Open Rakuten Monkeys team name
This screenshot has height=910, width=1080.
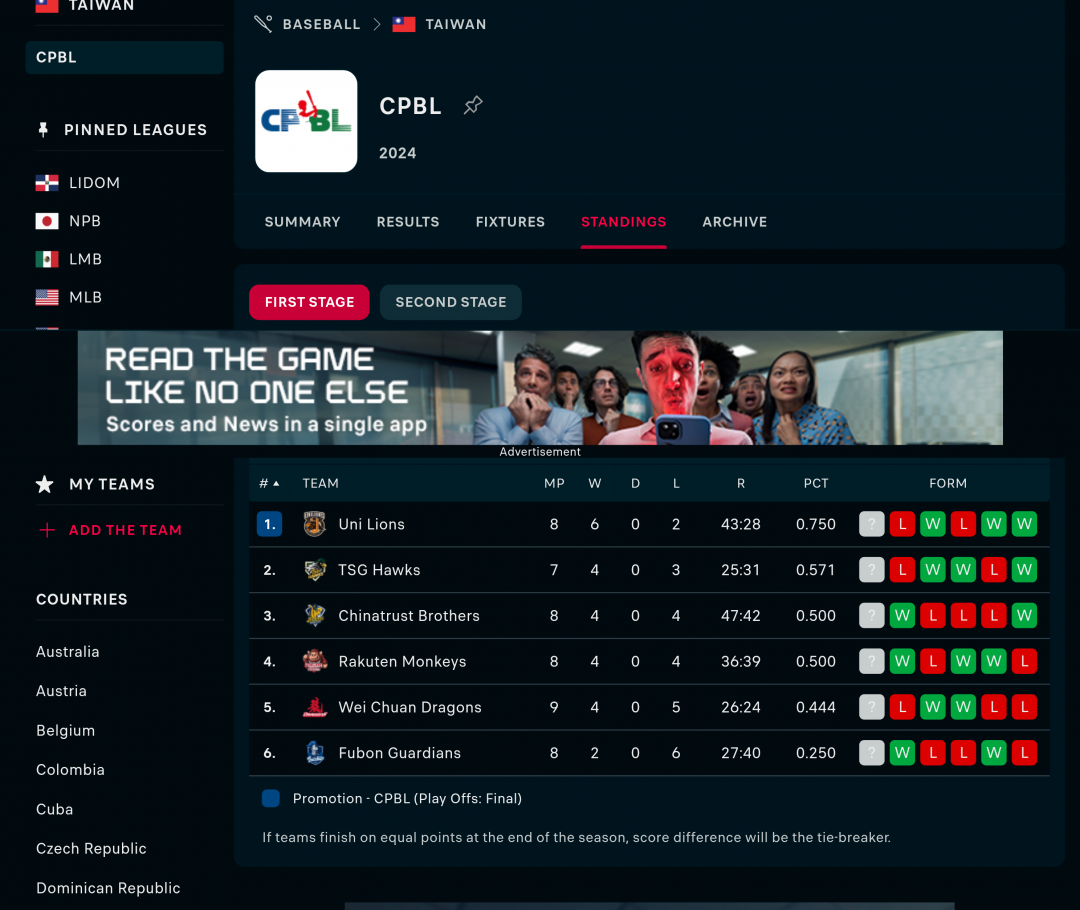click(402, 661)
